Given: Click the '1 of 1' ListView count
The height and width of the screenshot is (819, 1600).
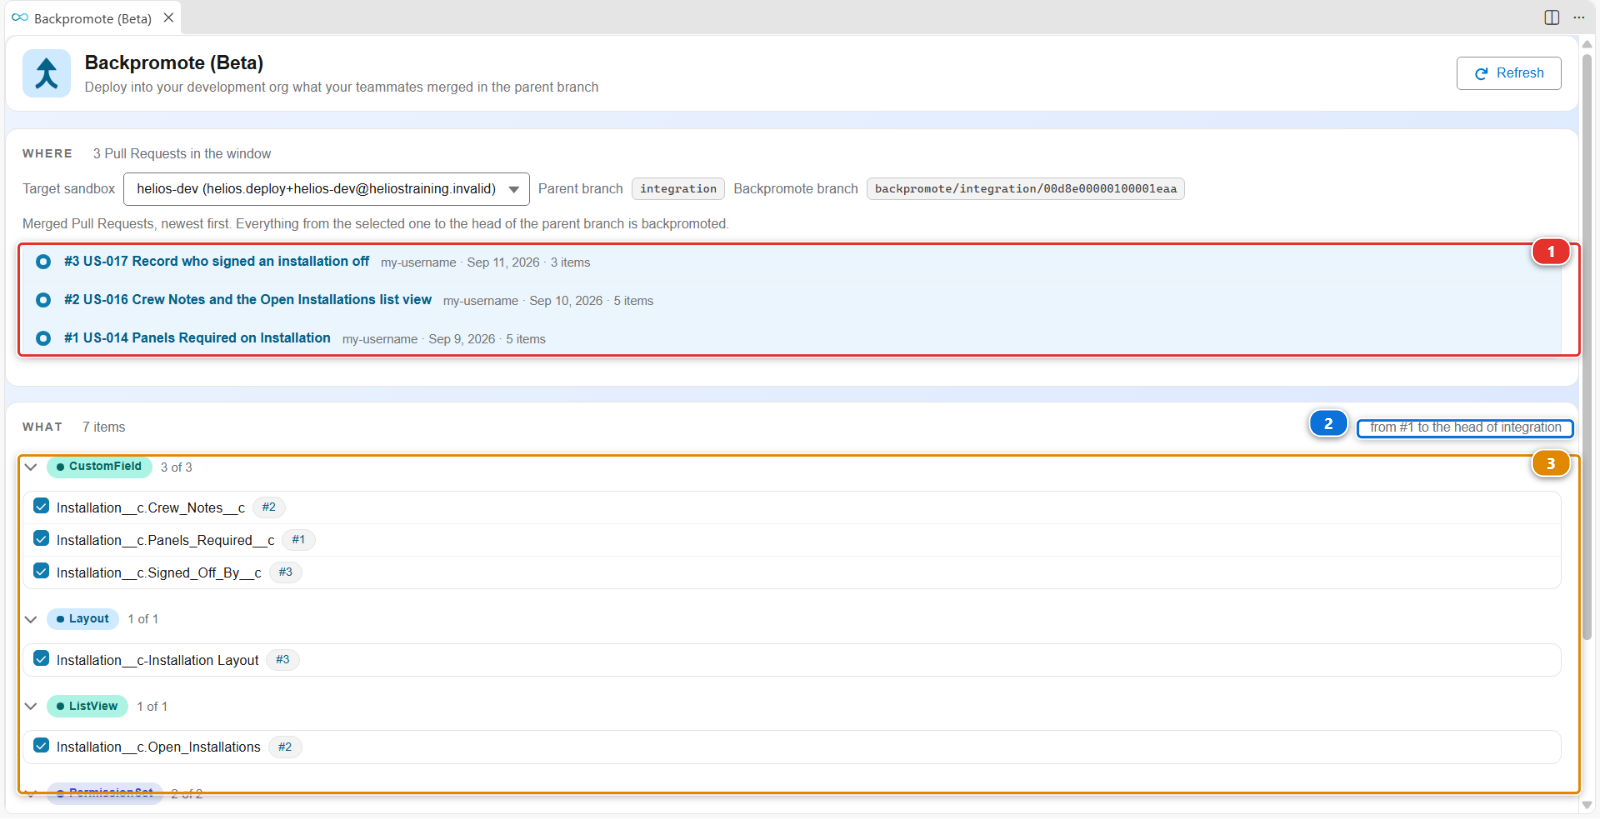Looking at the screenshot, I should (152, 706).
